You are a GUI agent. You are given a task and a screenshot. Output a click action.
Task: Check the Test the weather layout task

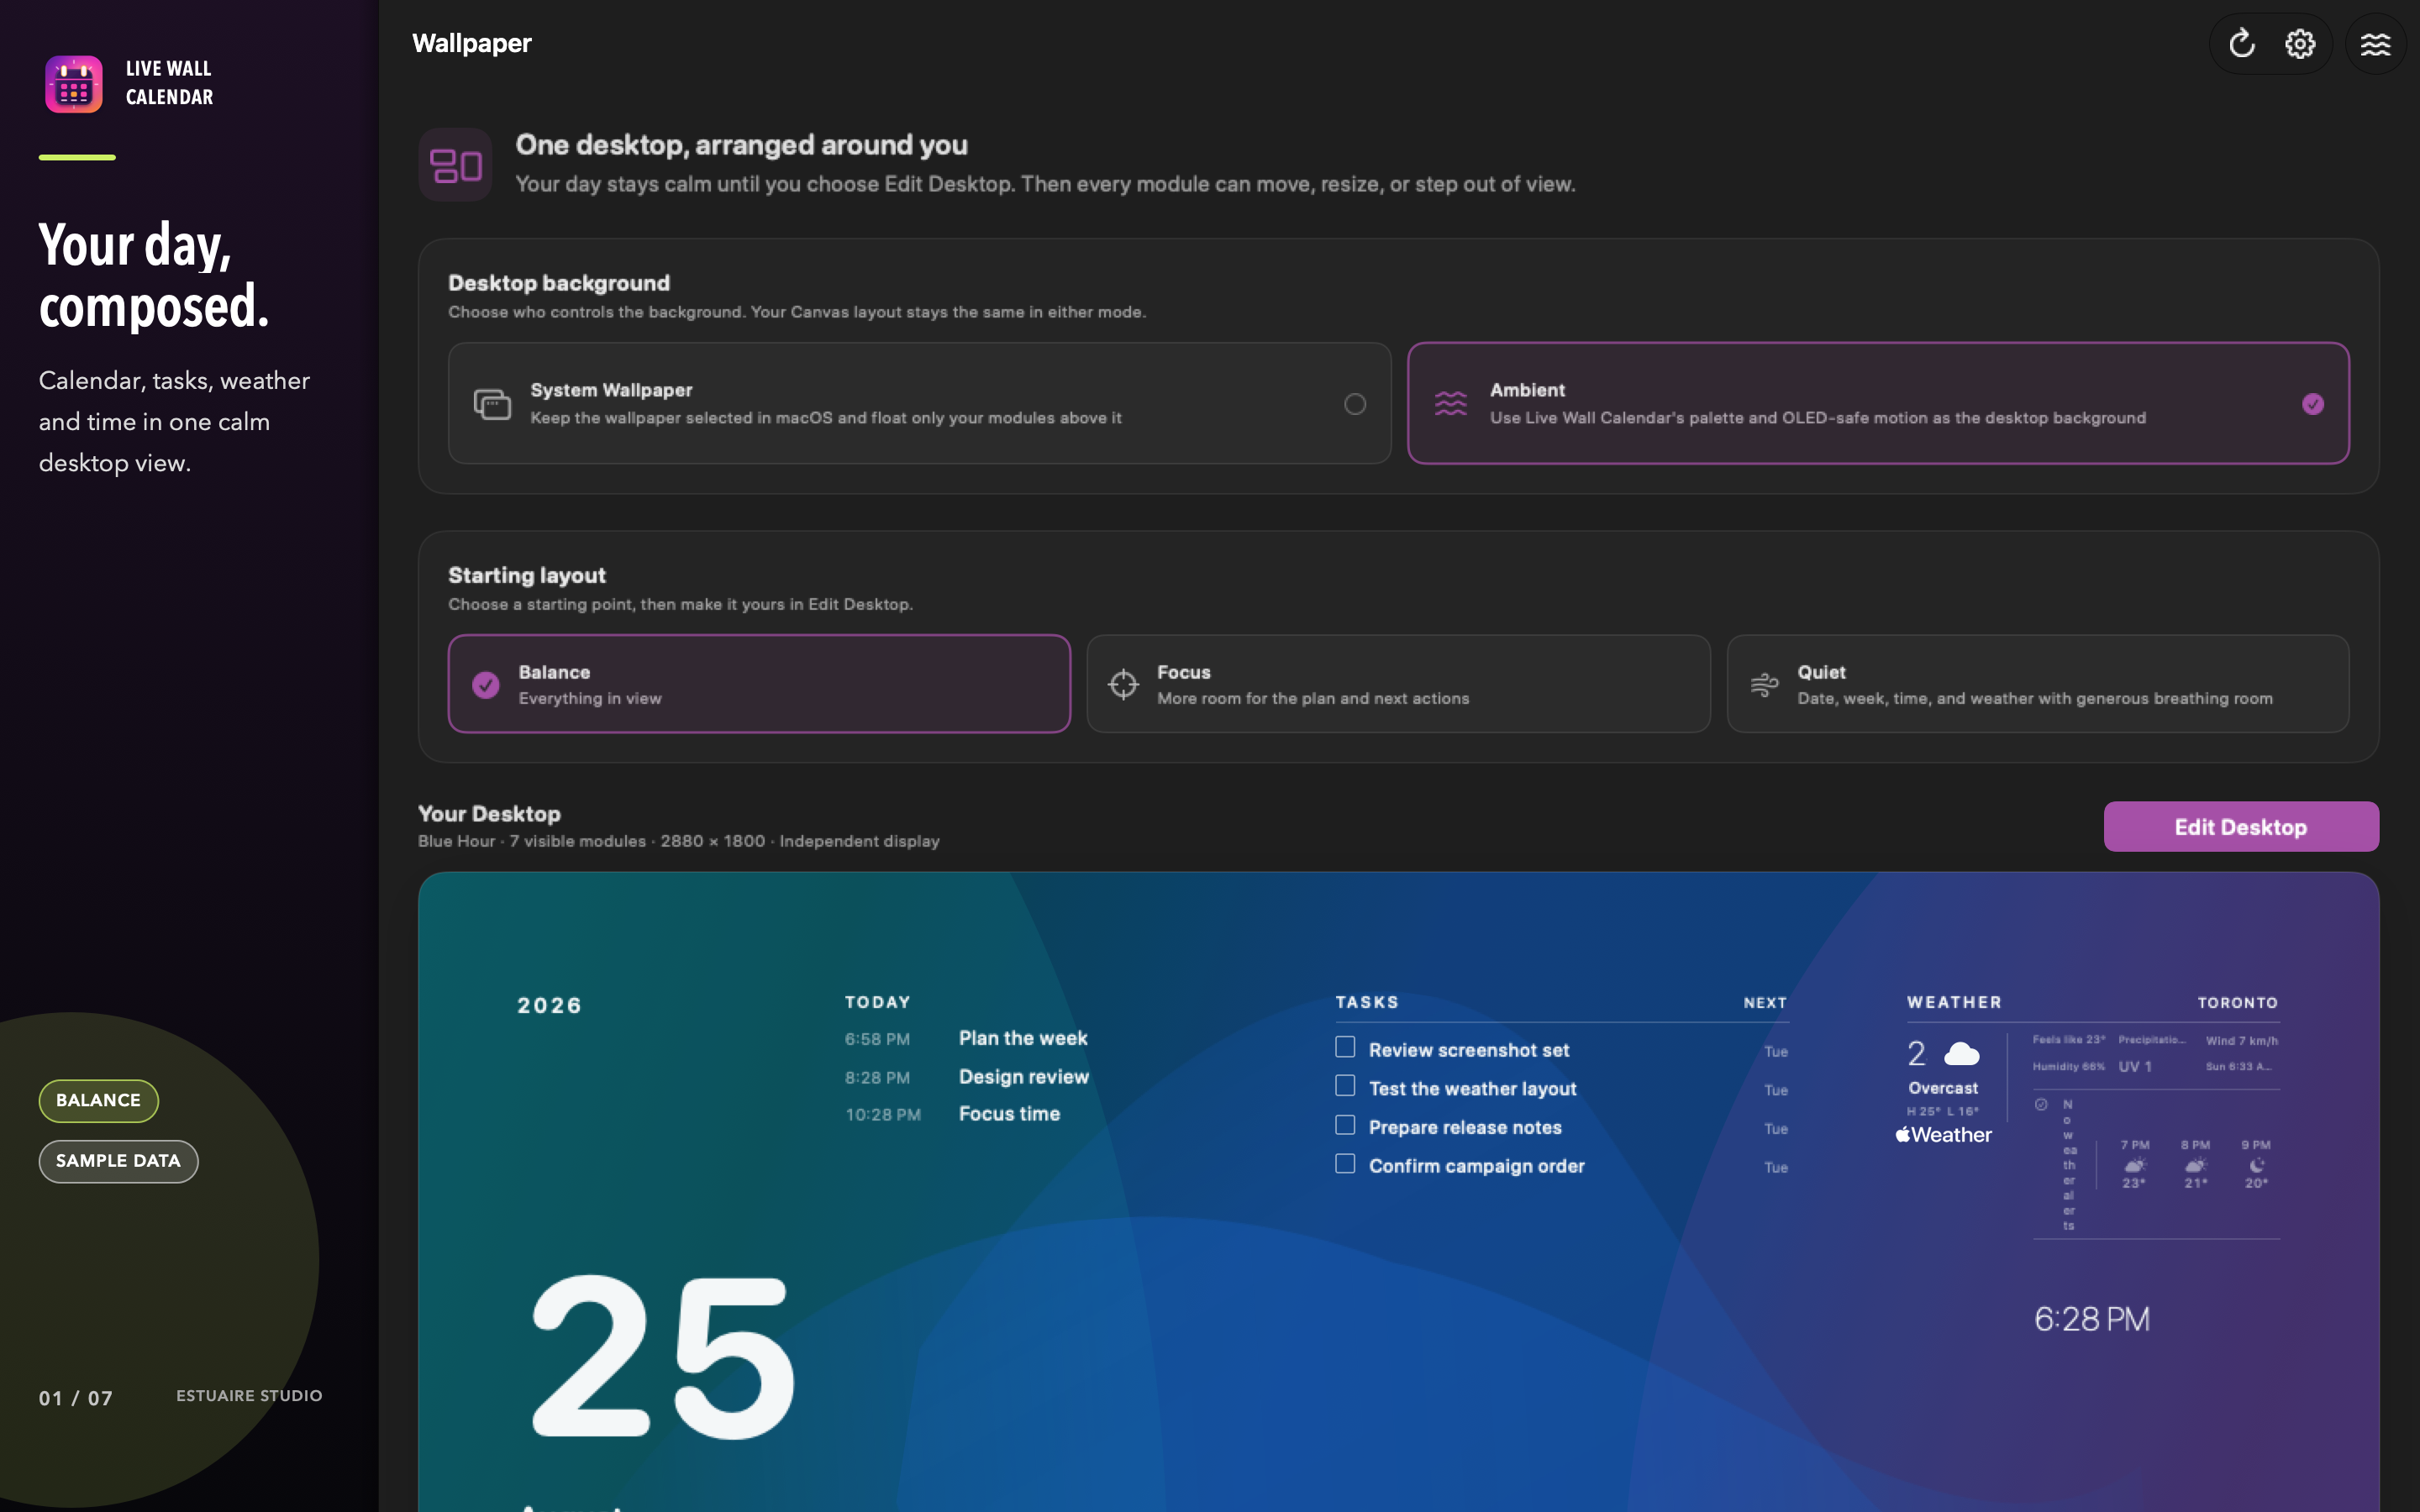click(x=1345, y=1086)
